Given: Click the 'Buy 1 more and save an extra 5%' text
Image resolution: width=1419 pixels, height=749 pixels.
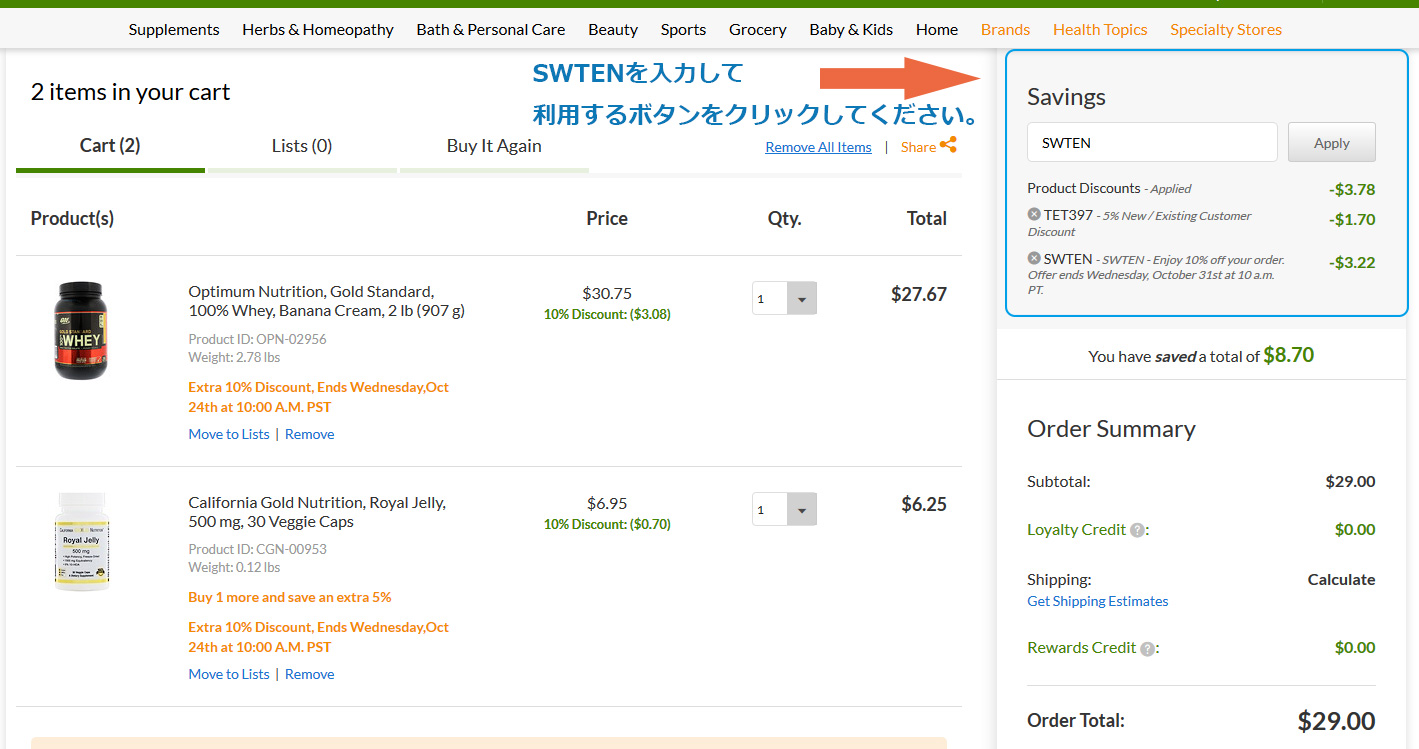Looking at the screenshot, I should tap(290, 597).
